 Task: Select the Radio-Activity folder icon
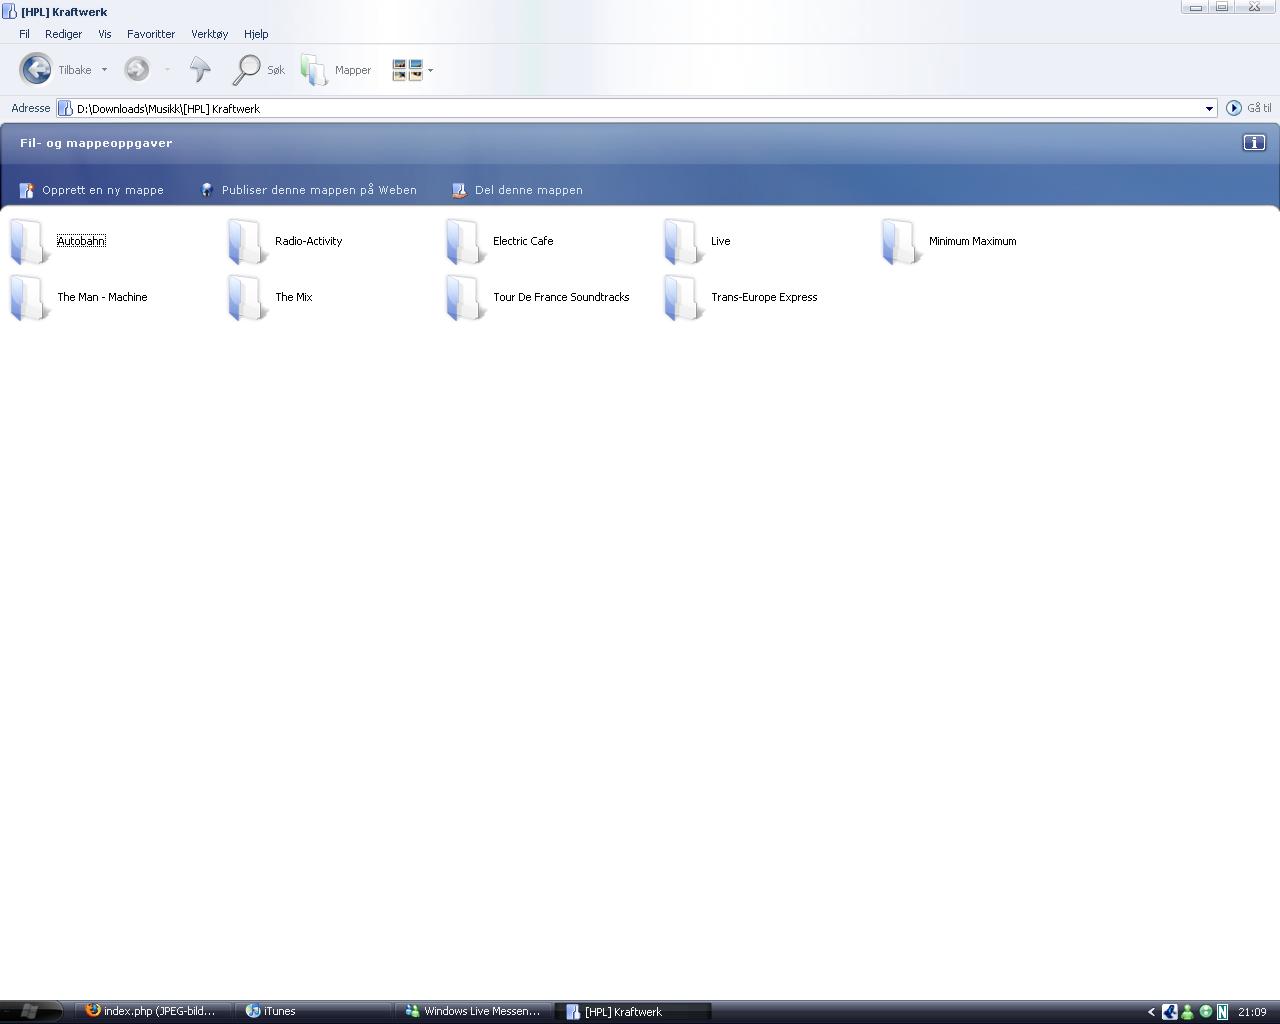click(246, 242)
